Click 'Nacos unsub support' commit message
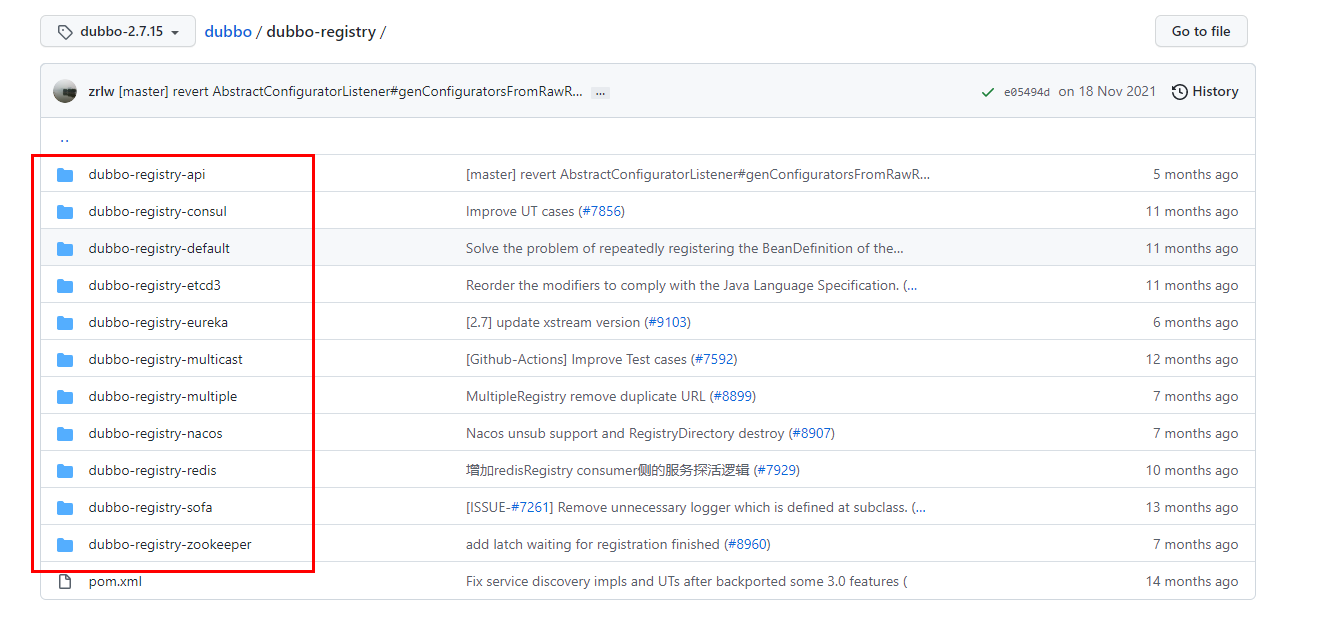This screenshot has height=632, width=1332. coord(625,433)
